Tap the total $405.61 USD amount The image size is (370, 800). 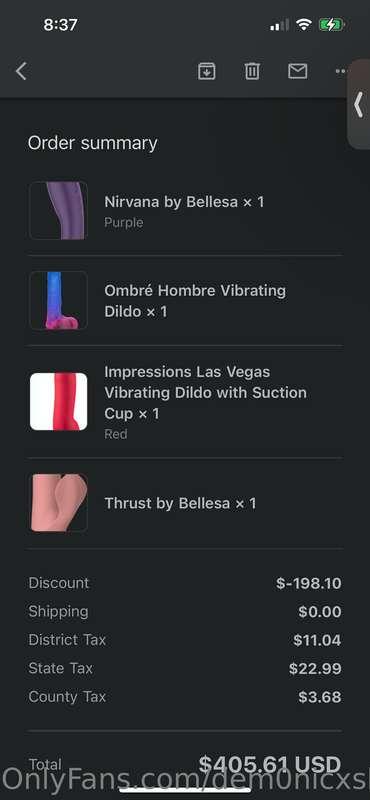(269, 764)
